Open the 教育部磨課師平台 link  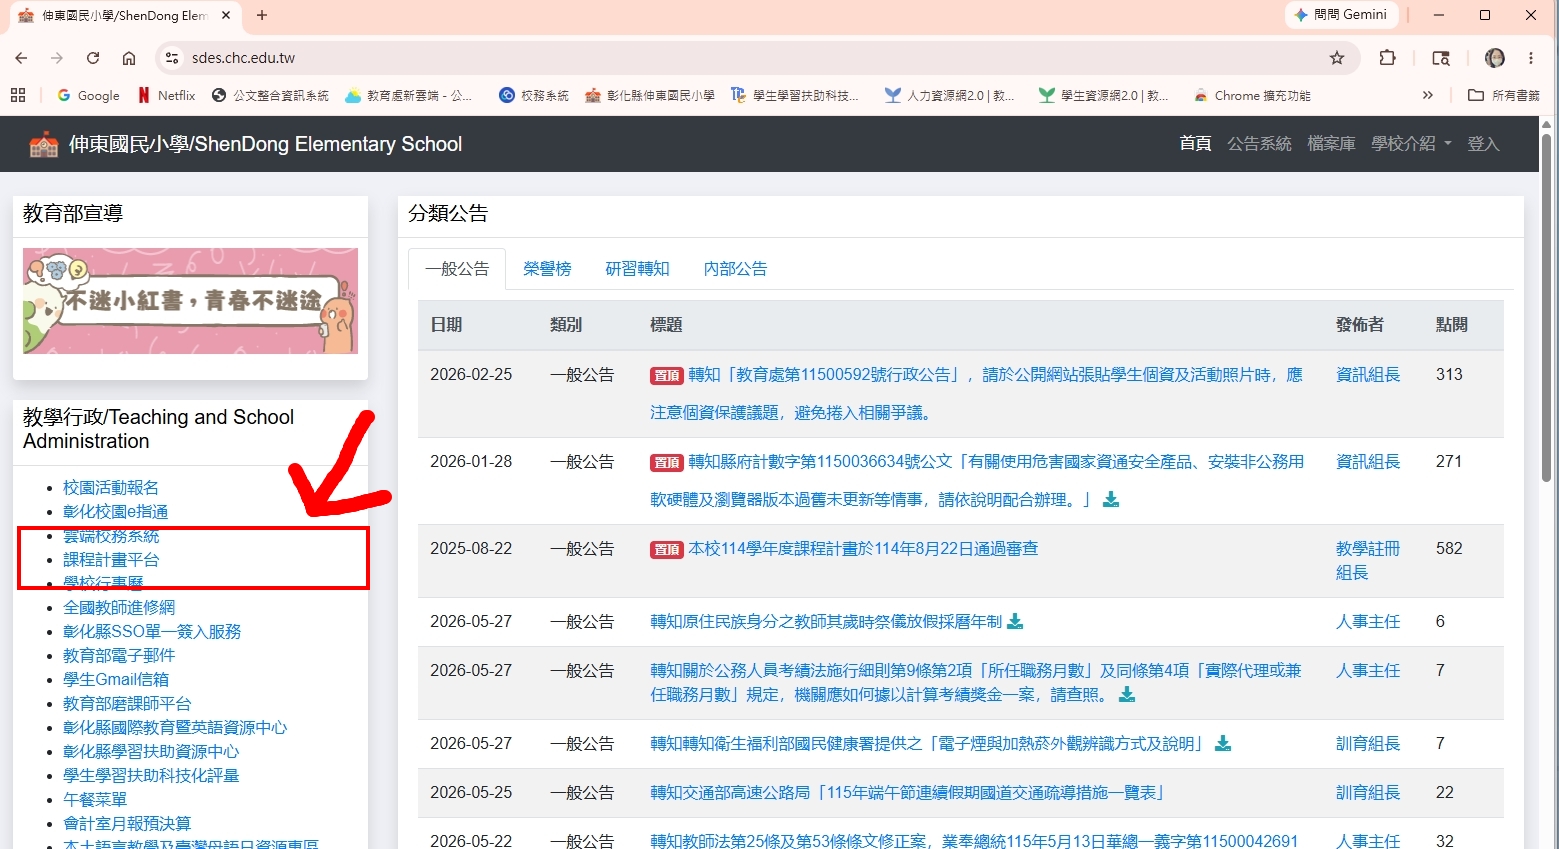pos(127,704)
